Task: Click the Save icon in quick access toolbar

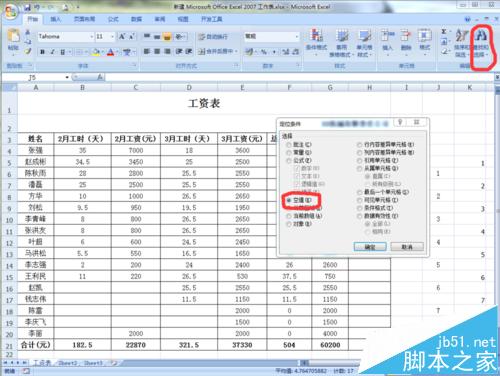Action: click(x=28, y=7)
